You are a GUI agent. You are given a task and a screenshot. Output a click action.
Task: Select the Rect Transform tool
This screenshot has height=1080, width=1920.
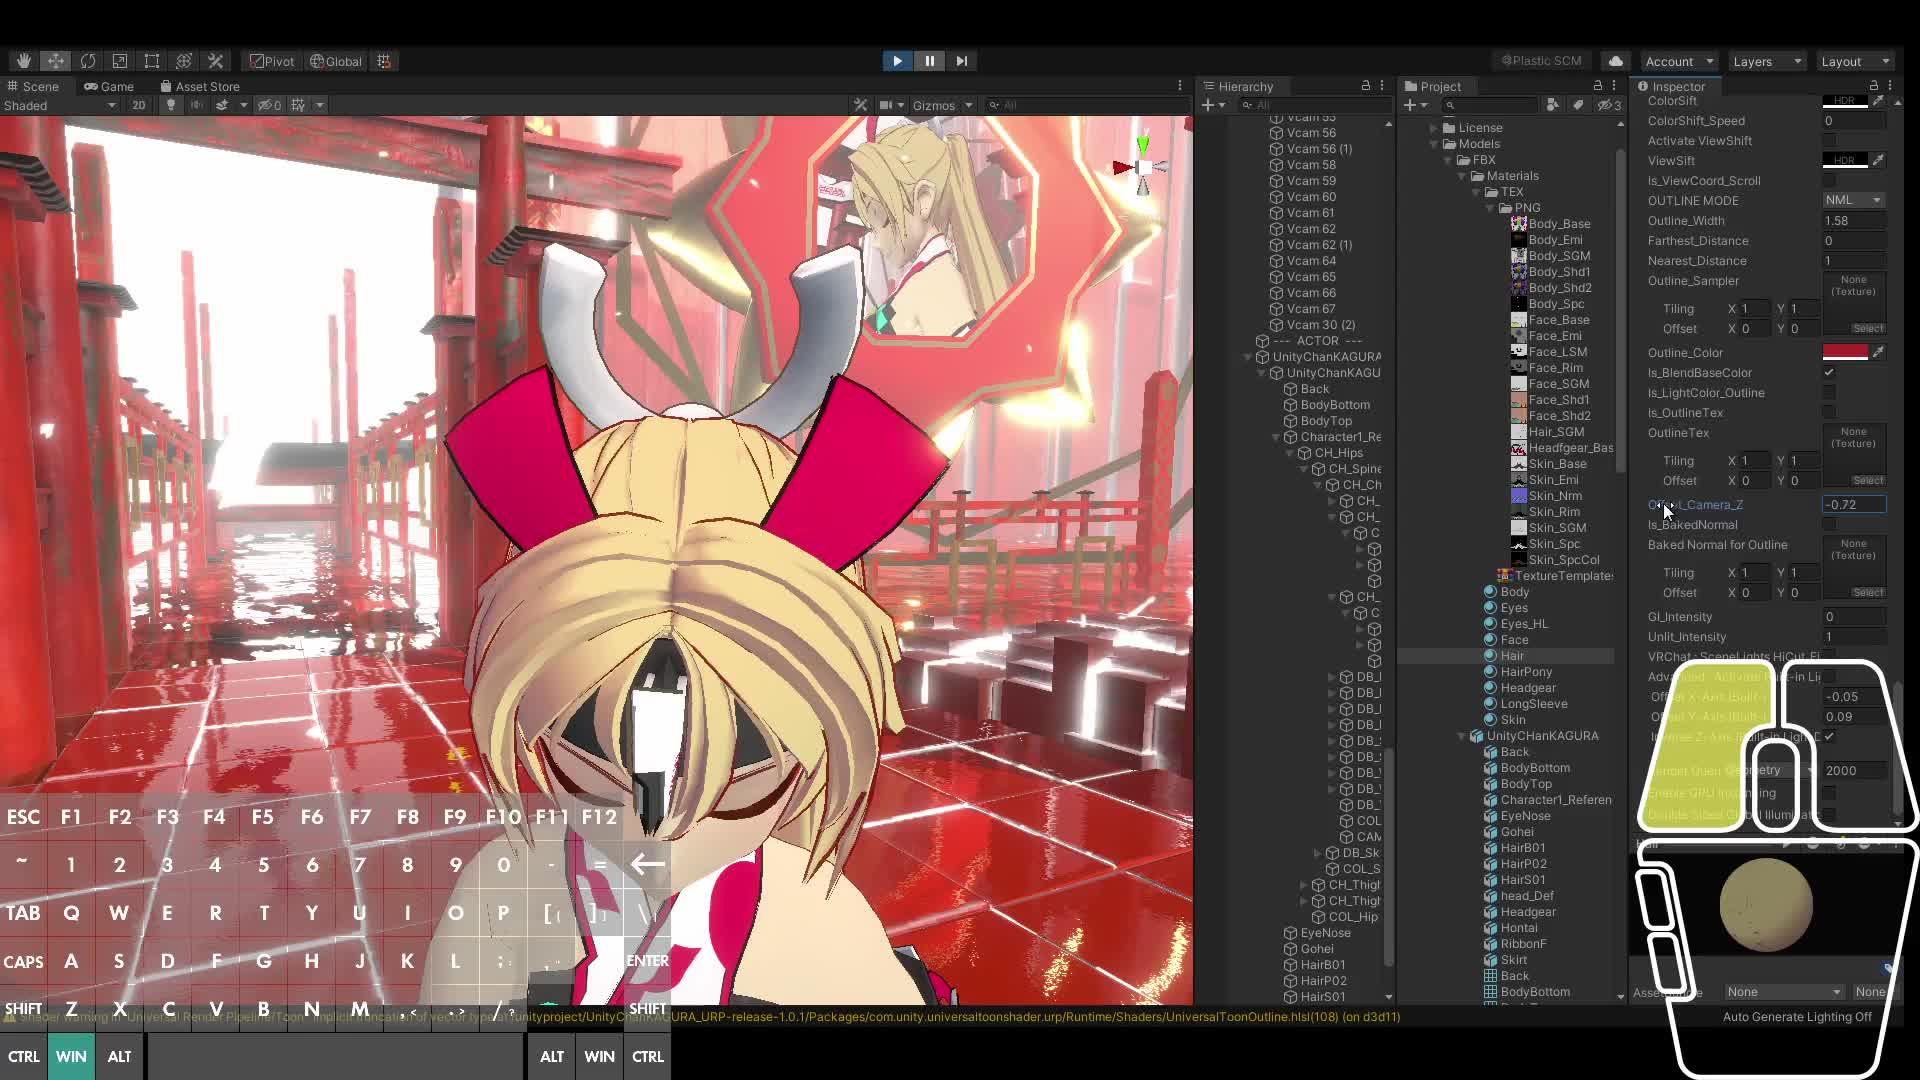152,61
